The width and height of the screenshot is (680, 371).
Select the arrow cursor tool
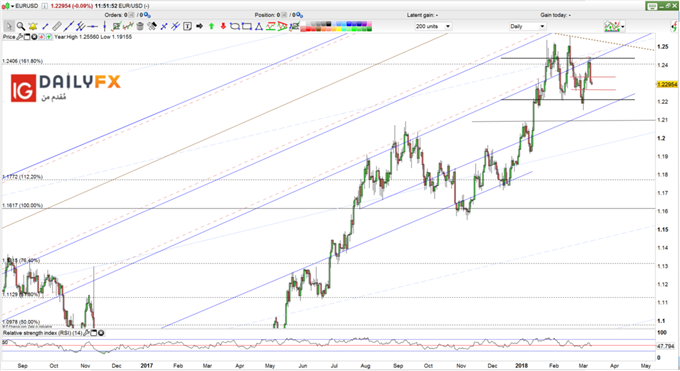tap(9, 26)
